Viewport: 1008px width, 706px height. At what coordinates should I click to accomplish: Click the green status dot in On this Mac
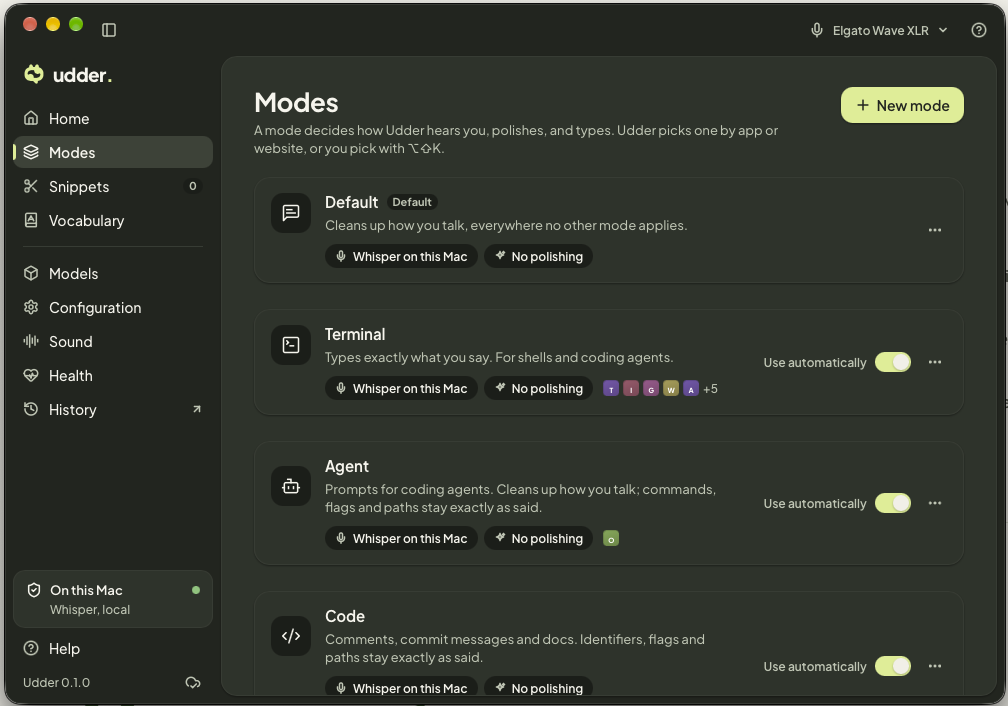(195, 590)
